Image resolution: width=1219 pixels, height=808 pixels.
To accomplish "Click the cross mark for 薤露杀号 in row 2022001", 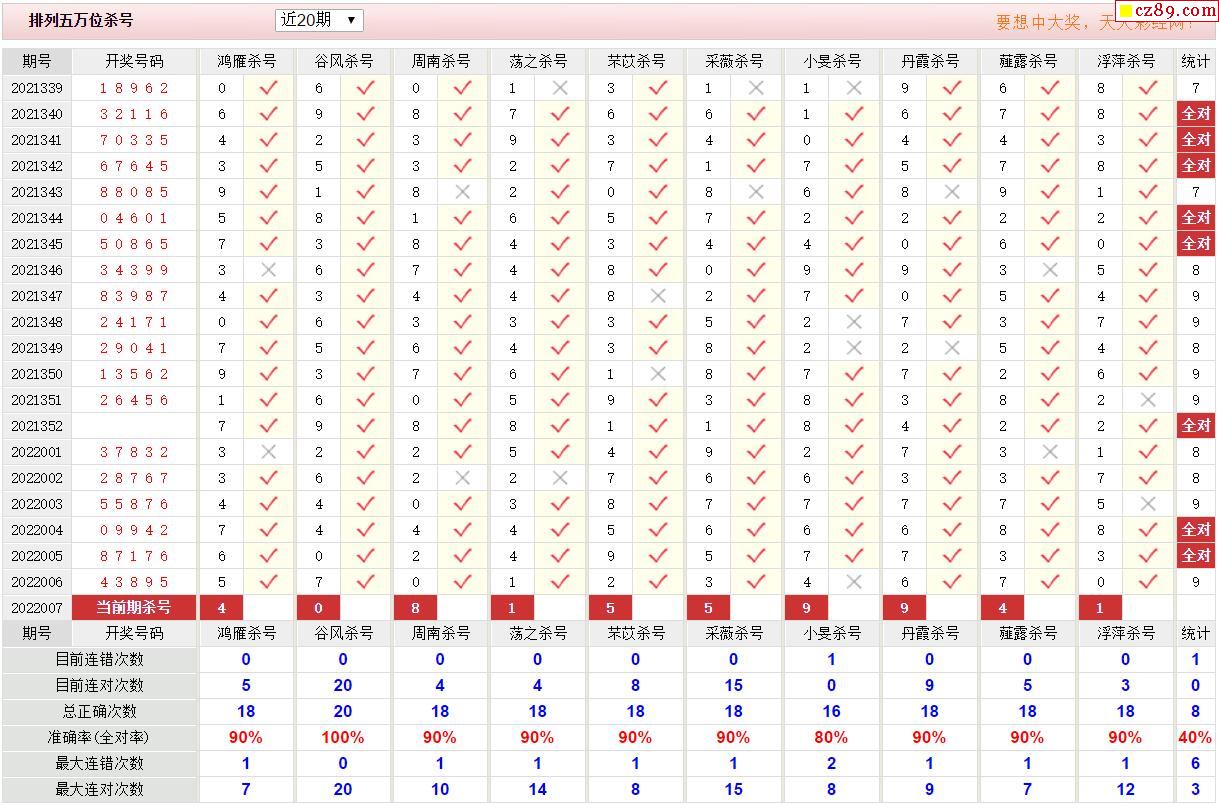I will (x=1050, y=452).
